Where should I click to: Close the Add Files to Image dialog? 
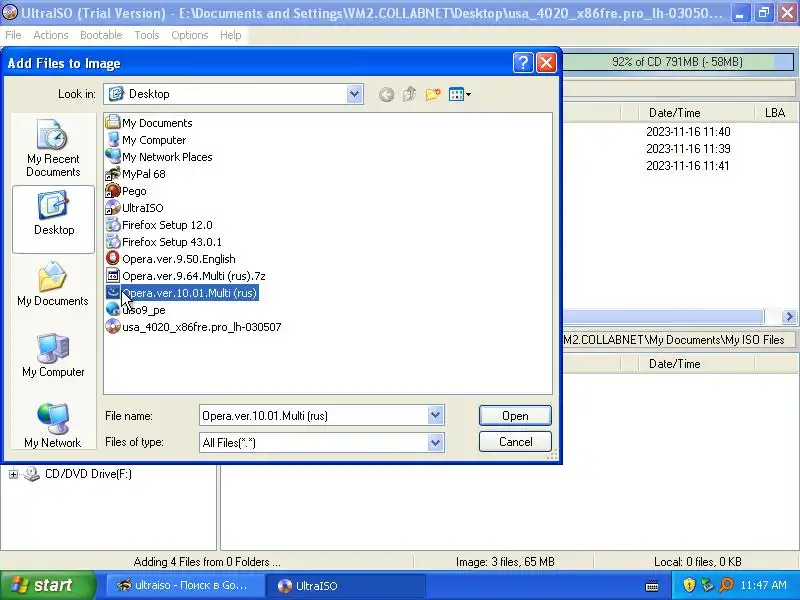(546, 63)
